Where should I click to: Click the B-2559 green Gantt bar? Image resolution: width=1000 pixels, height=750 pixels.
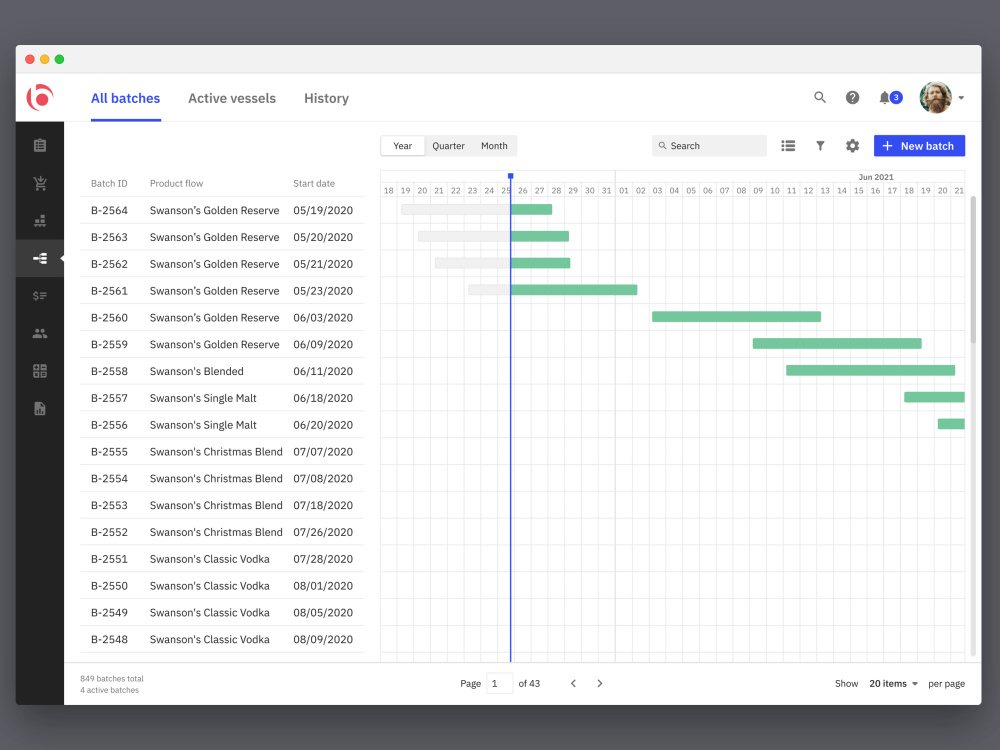(837, 343)
